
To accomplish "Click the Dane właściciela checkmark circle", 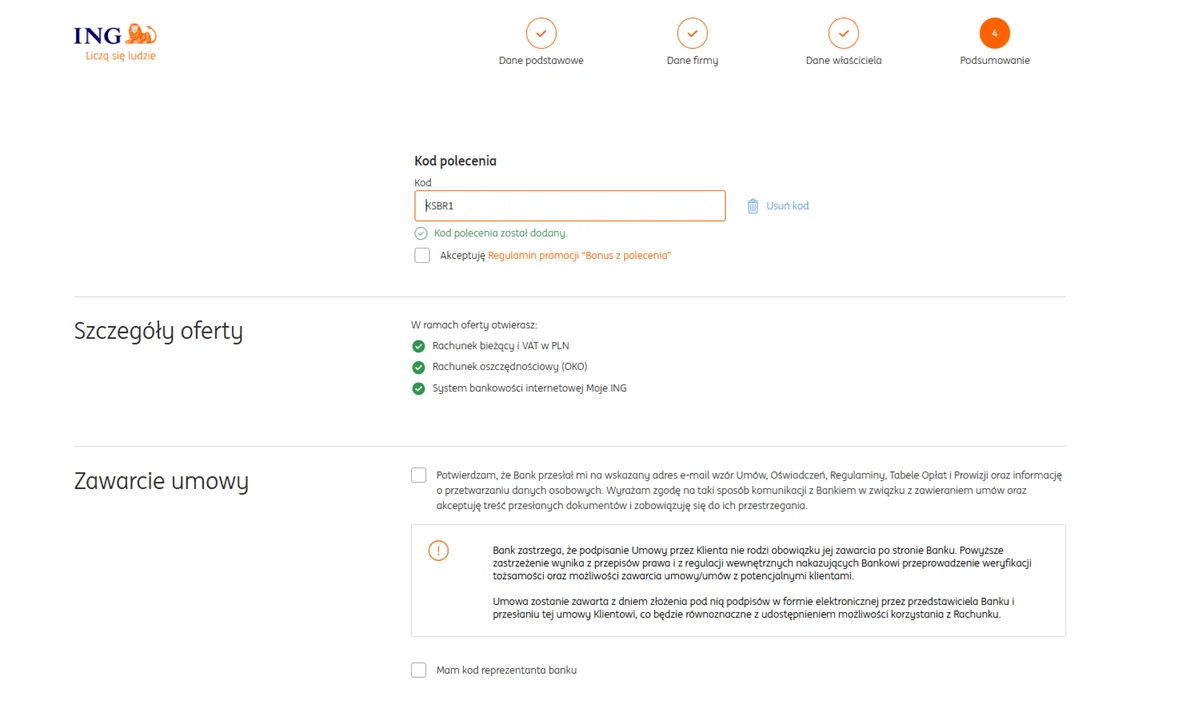I will tap(843, 34).
